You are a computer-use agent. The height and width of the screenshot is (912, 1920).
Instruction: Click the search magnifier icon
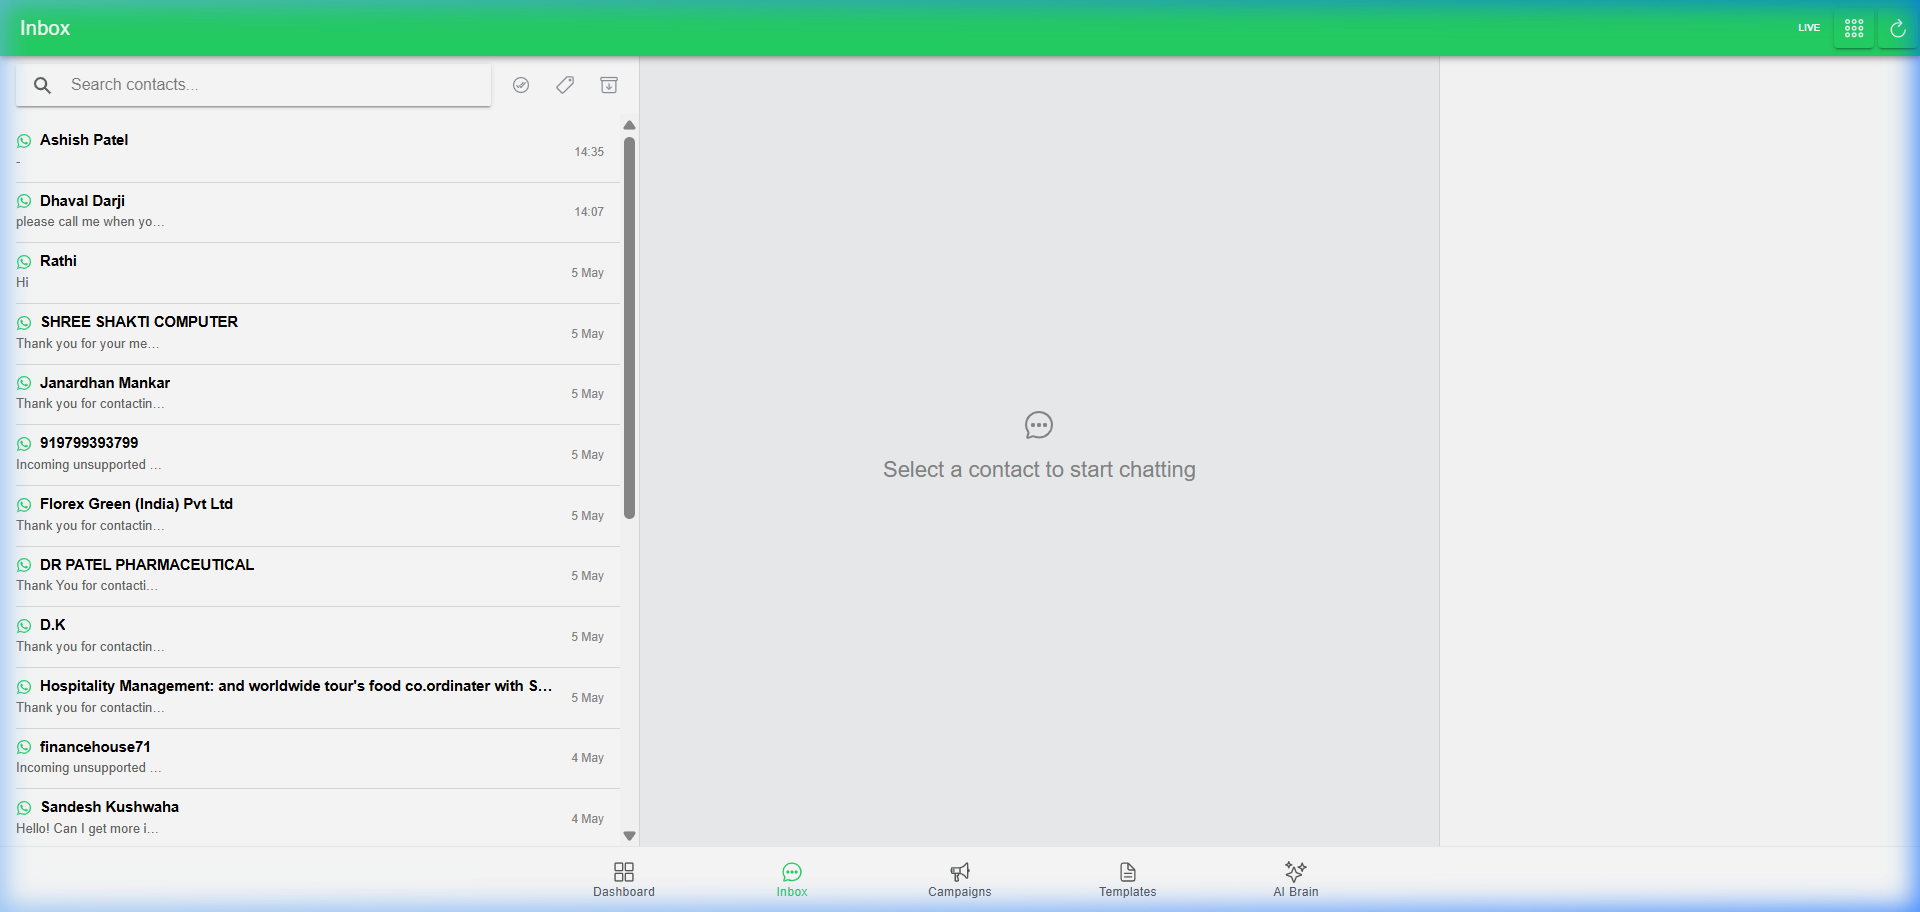tap(42, 85)
